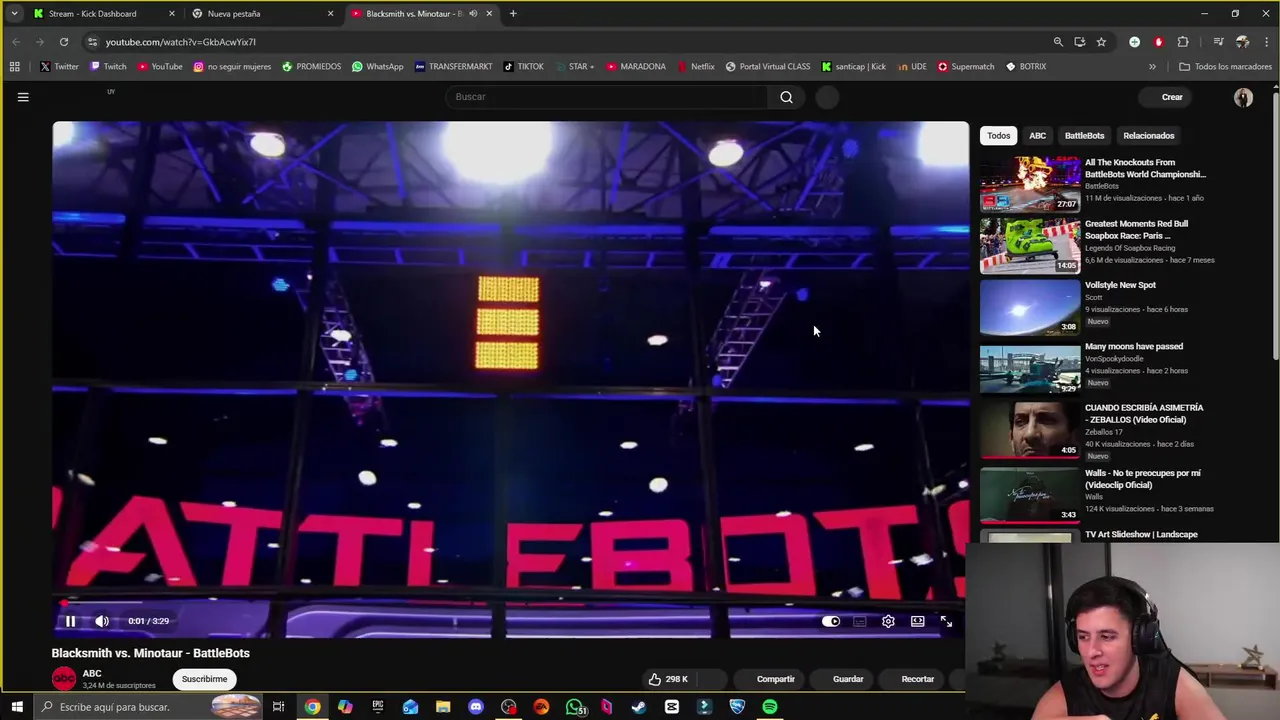Click the voice search microphone button

click(827, 97)
